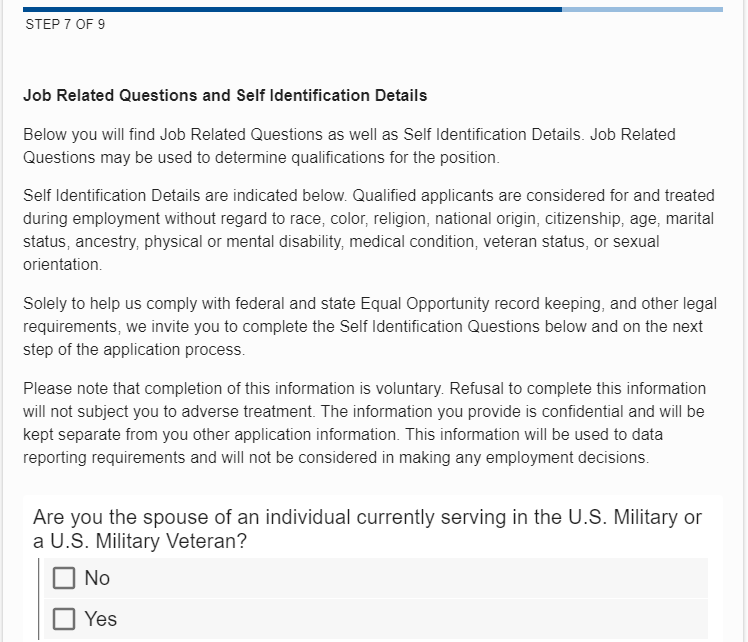Image resolution: width=748 pixels, height=642 pixels.
Task: Check the No checkbox
Action: pos(64,578)
